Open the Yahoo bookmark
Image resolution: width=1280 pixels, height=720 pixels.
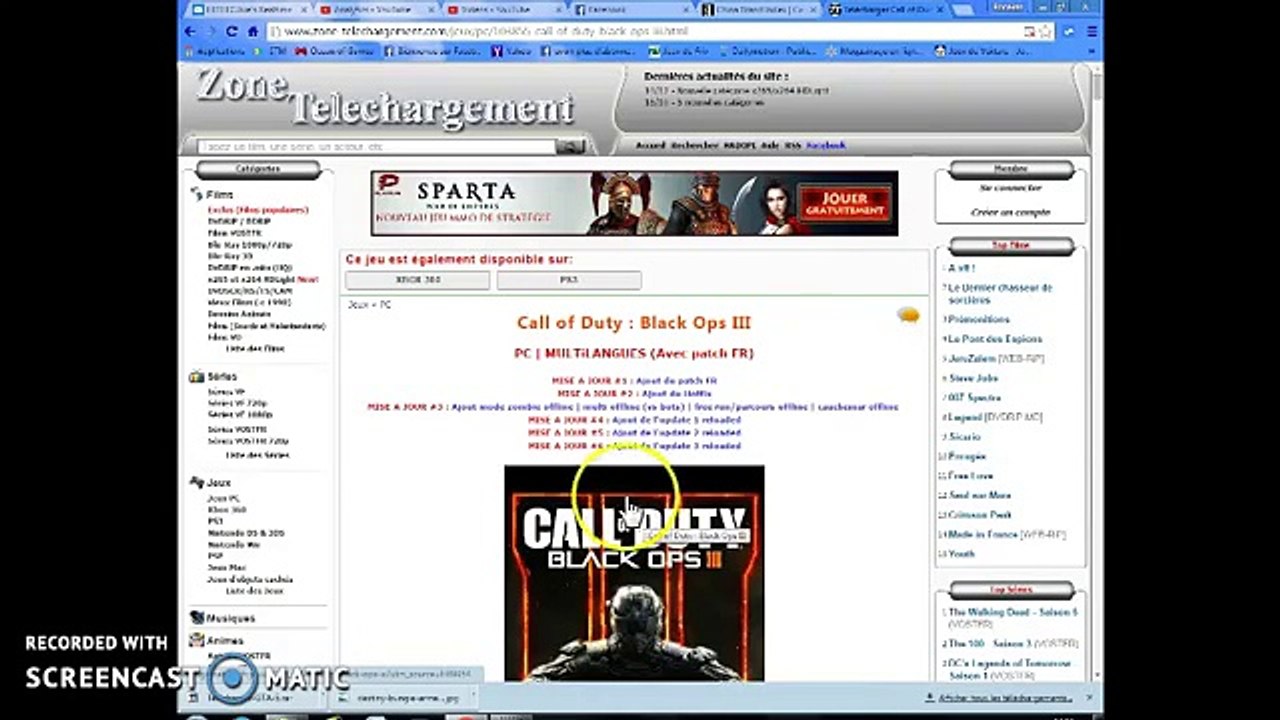511,51
